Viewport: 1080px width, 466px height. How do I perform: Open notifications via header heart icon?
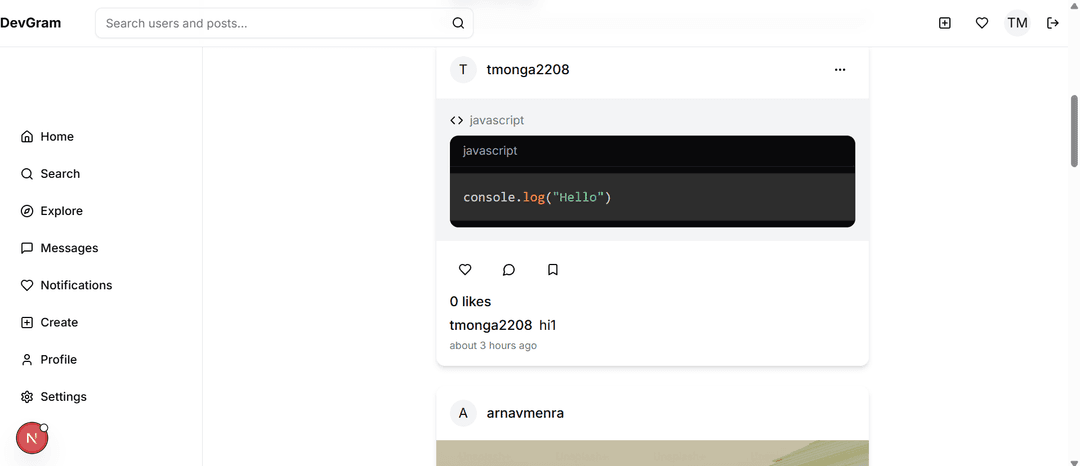tap(982, 23)
